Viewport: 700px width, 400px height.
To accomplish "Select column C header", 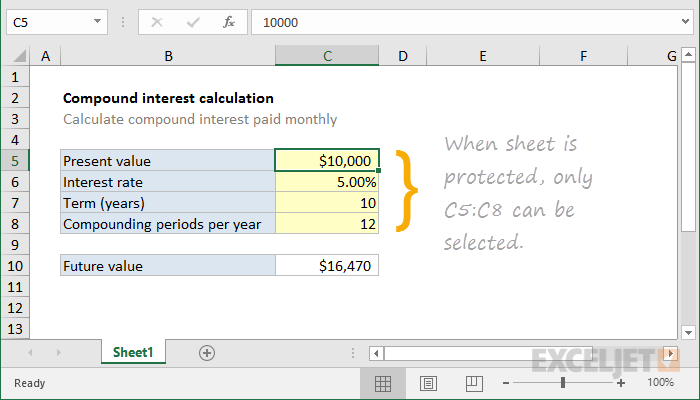I will tap(327, 56).
